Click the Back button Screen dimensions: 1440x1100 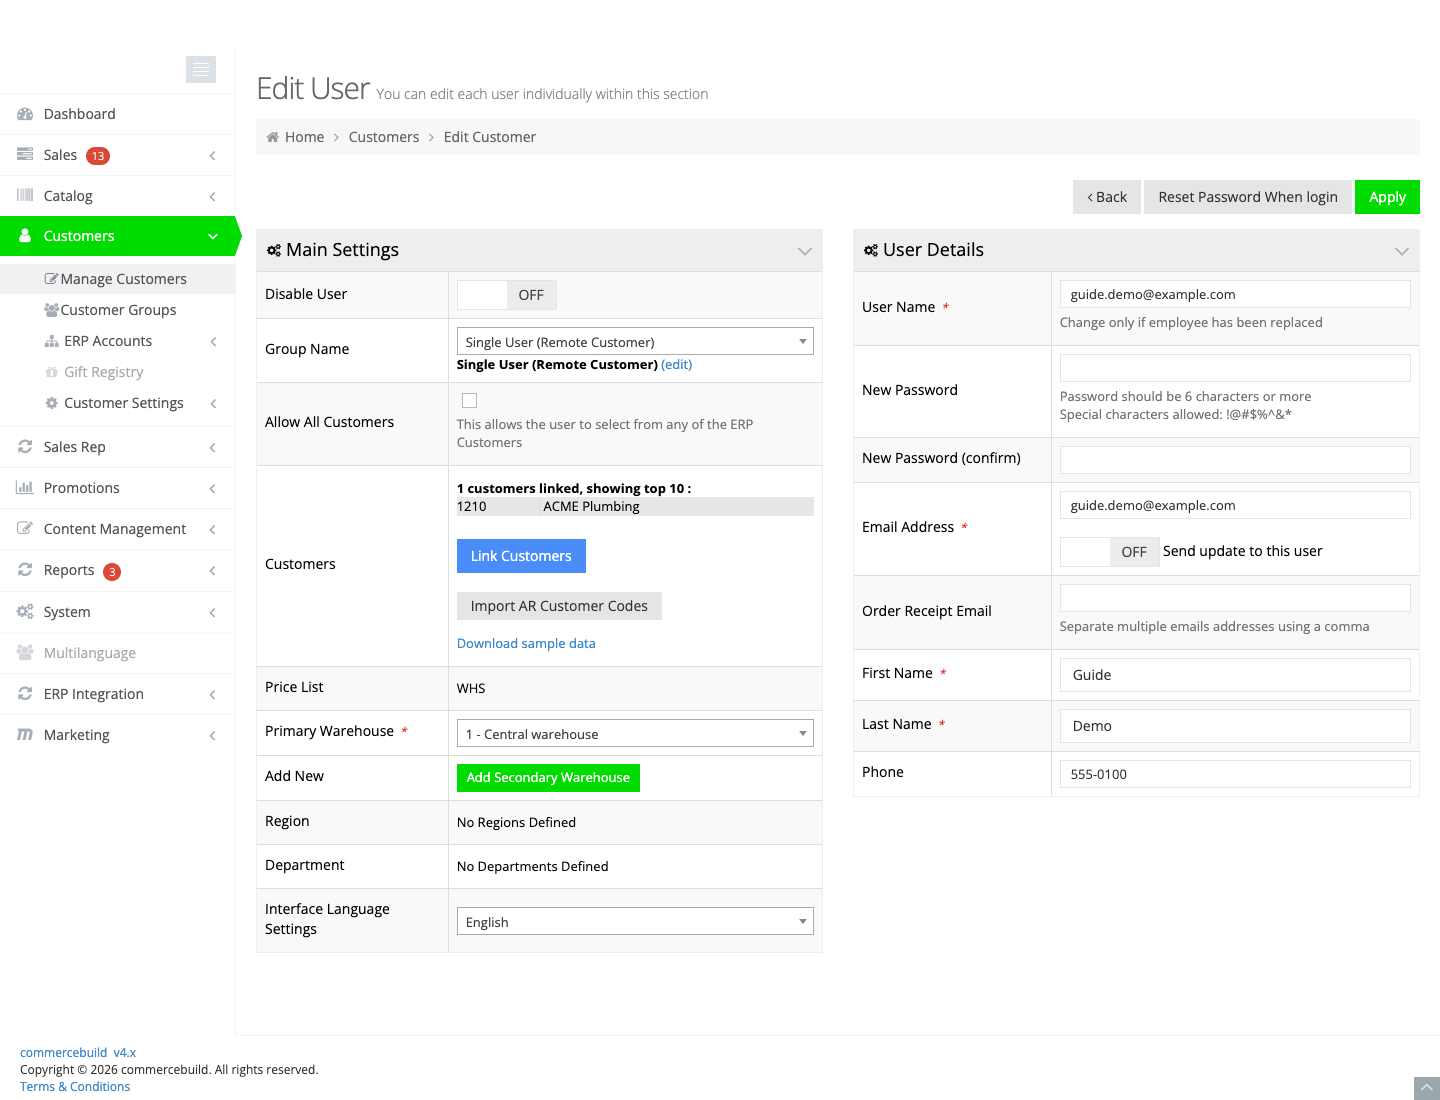[x=1107, y=197]
